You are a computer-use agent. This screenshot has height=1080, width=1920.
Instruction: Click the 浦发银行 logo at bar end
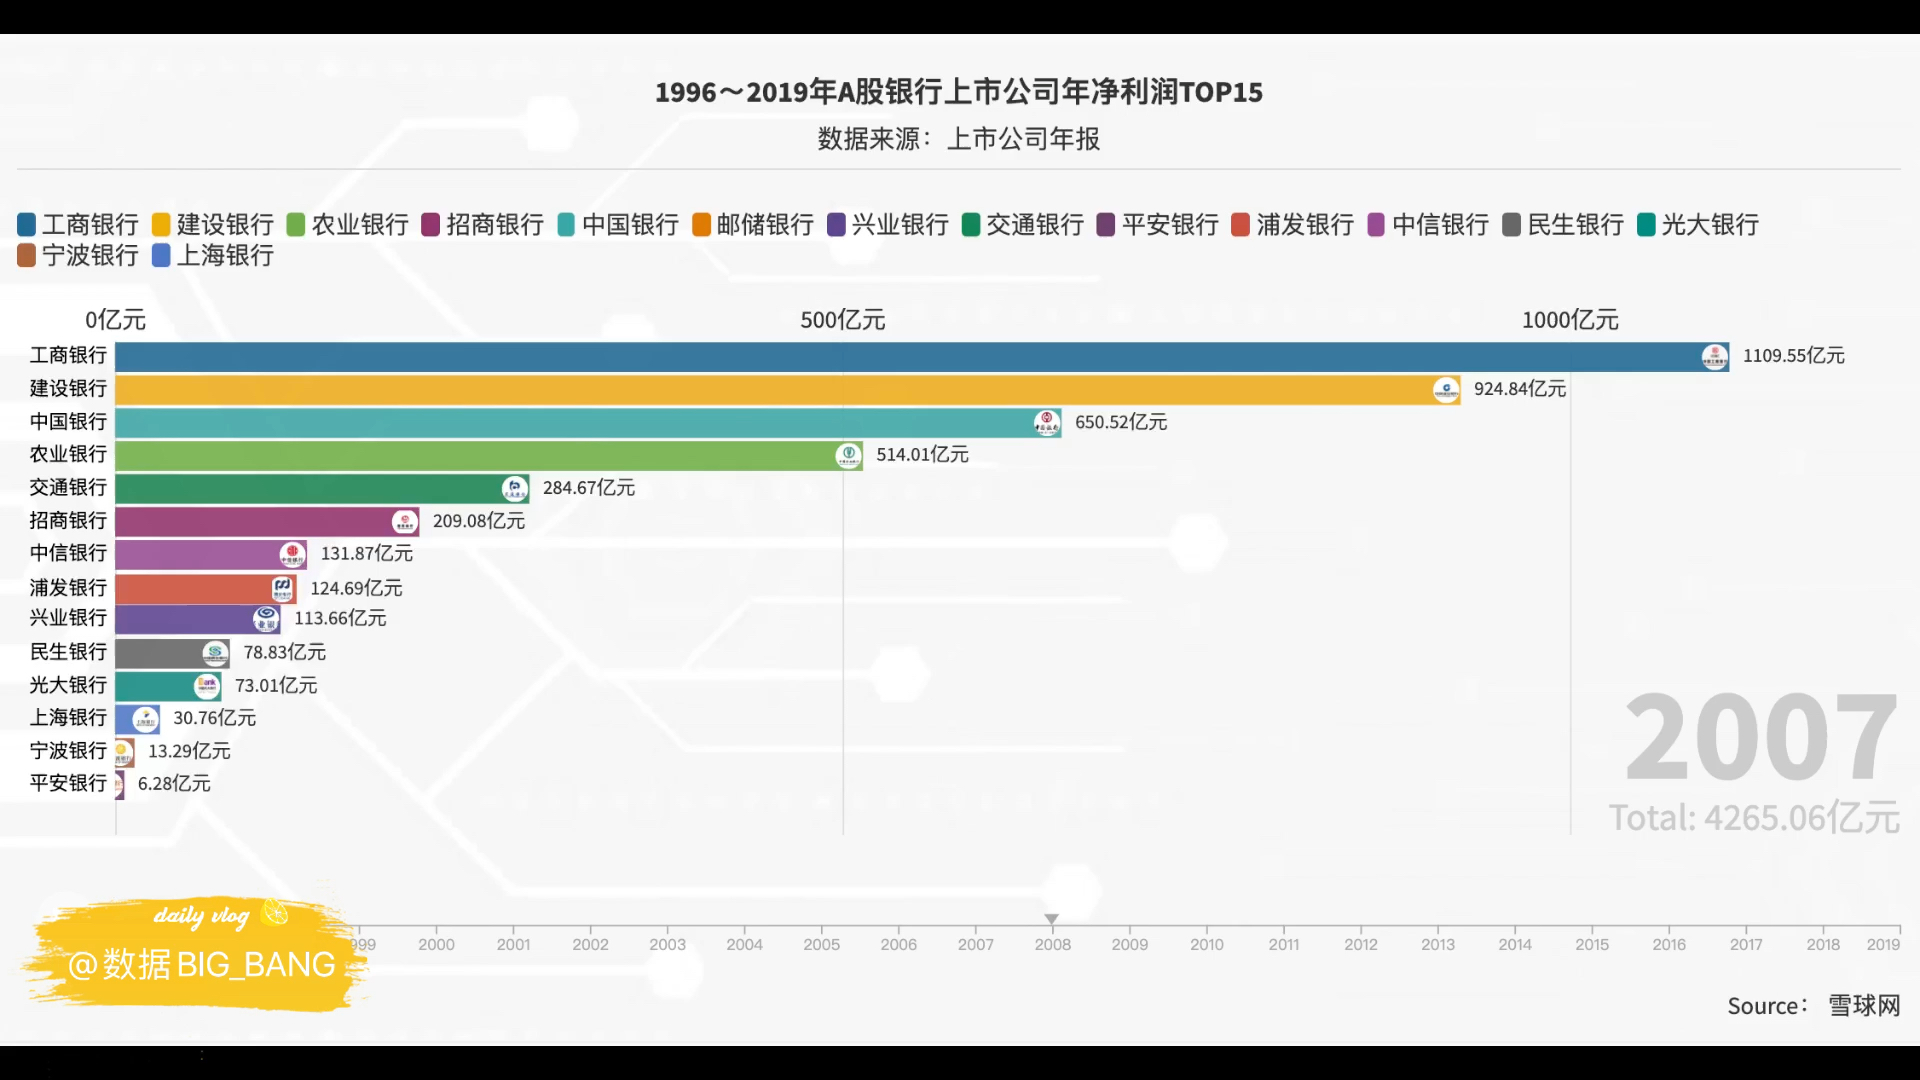(283, 587)
